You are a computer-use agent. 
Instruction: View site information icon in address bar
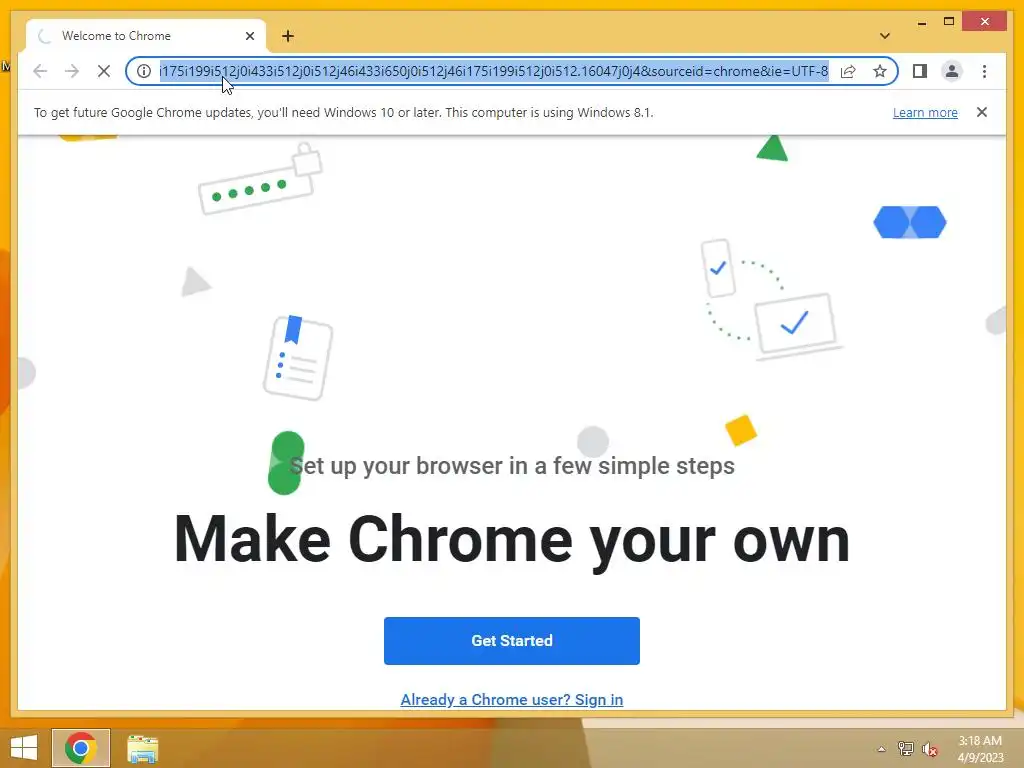pyautogui.click(x=144, y=71)
